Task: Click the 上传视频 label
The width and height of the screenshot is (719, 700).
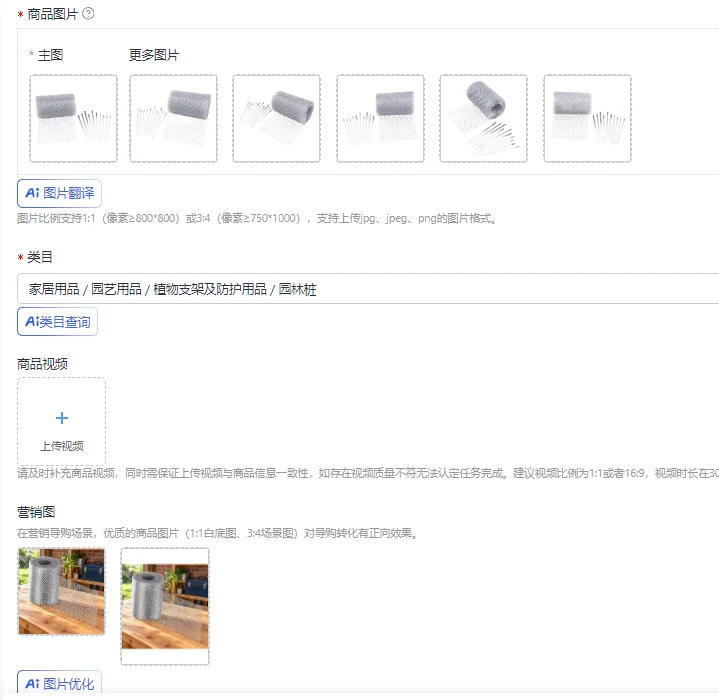Action: [61, 446]
